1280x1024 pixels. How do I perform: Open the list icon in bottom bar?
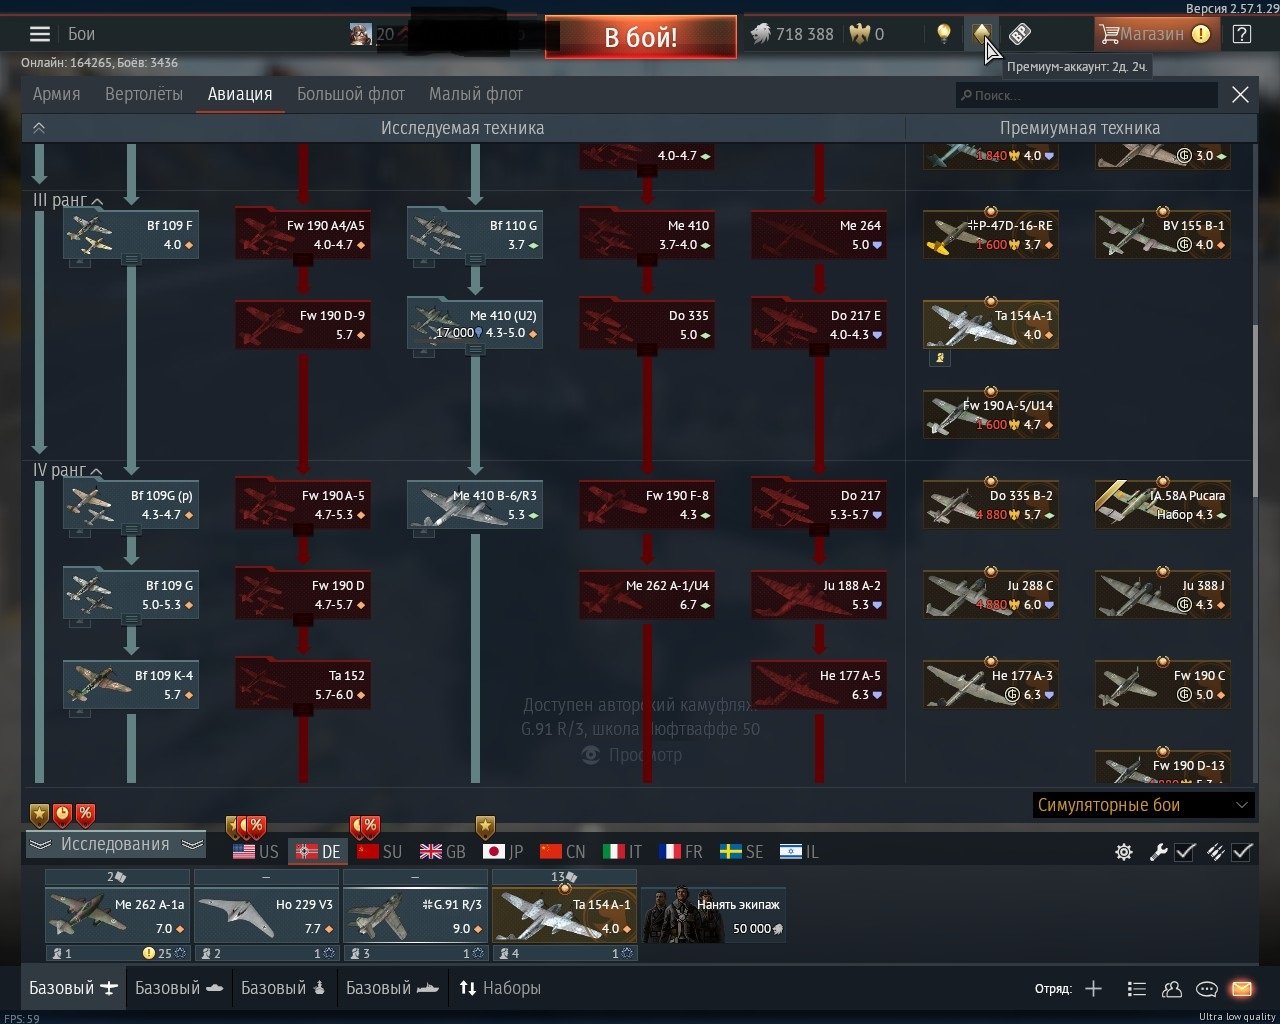pos(1136,989)
